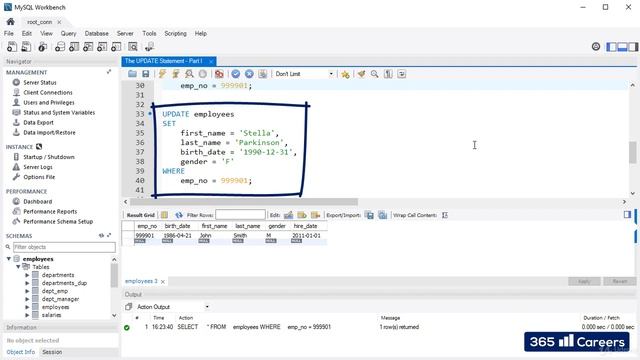Click the horizontal editor scrollbar
640x360 pixels.
(x=244, y=202)
